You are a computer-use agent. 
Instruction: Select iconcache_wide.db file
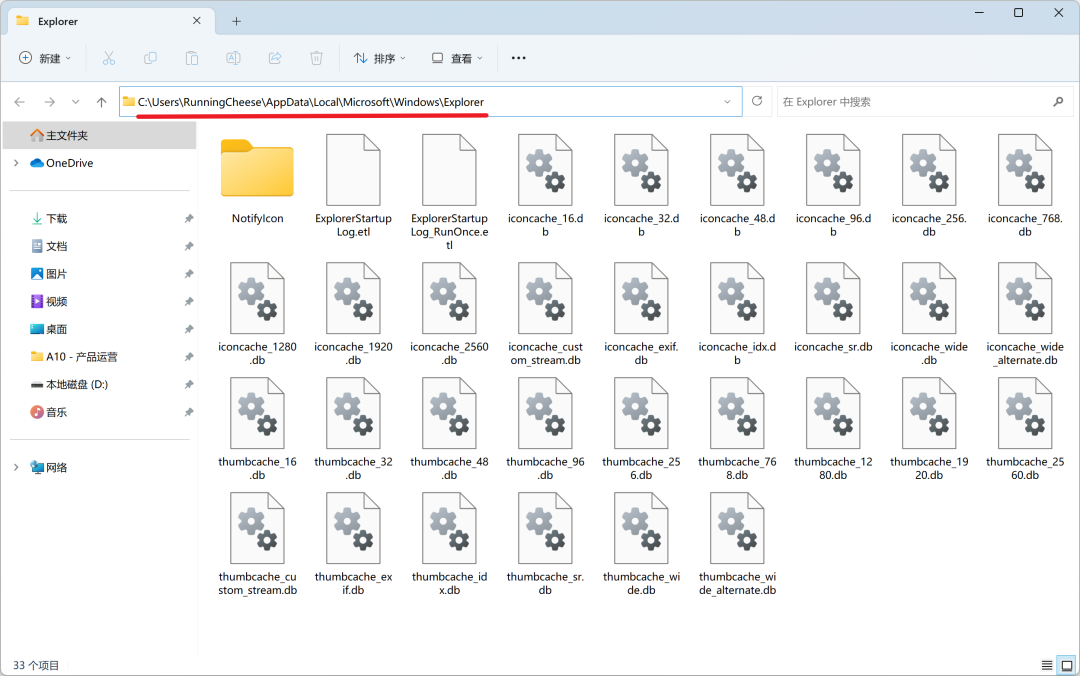[929, 314]
